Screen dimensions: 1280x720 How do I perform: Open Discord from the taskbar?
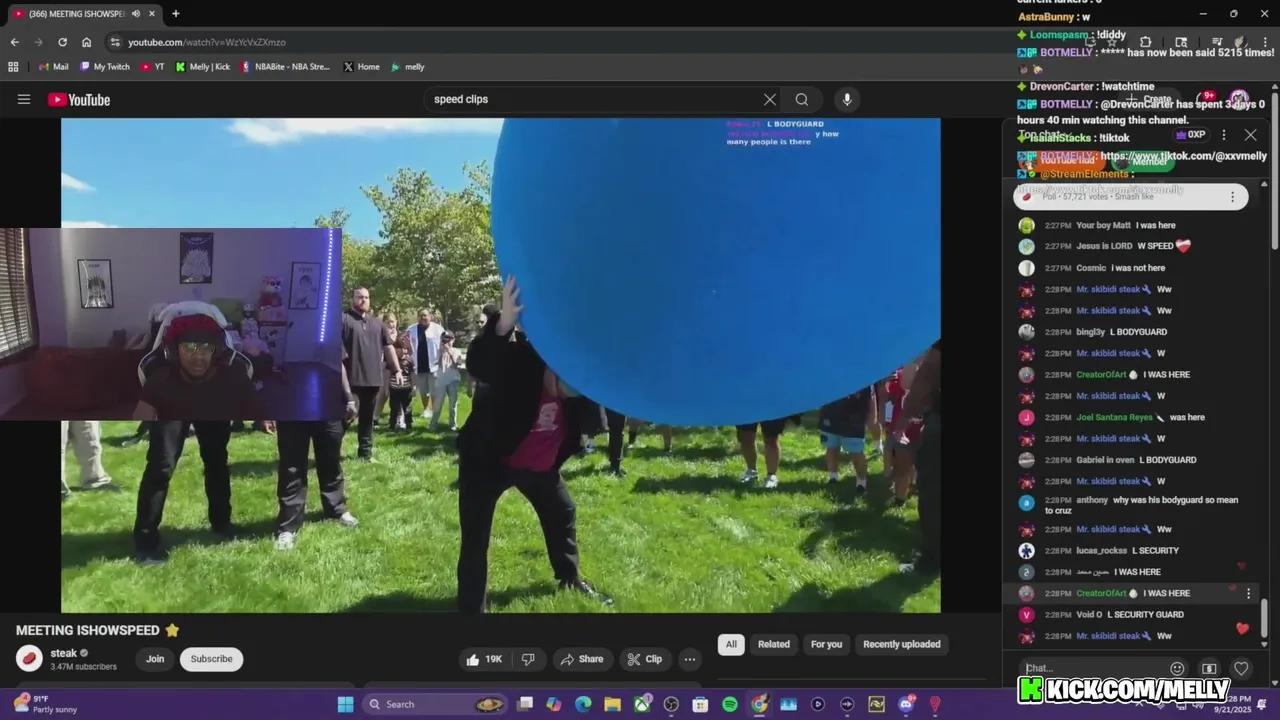[906, 704]
